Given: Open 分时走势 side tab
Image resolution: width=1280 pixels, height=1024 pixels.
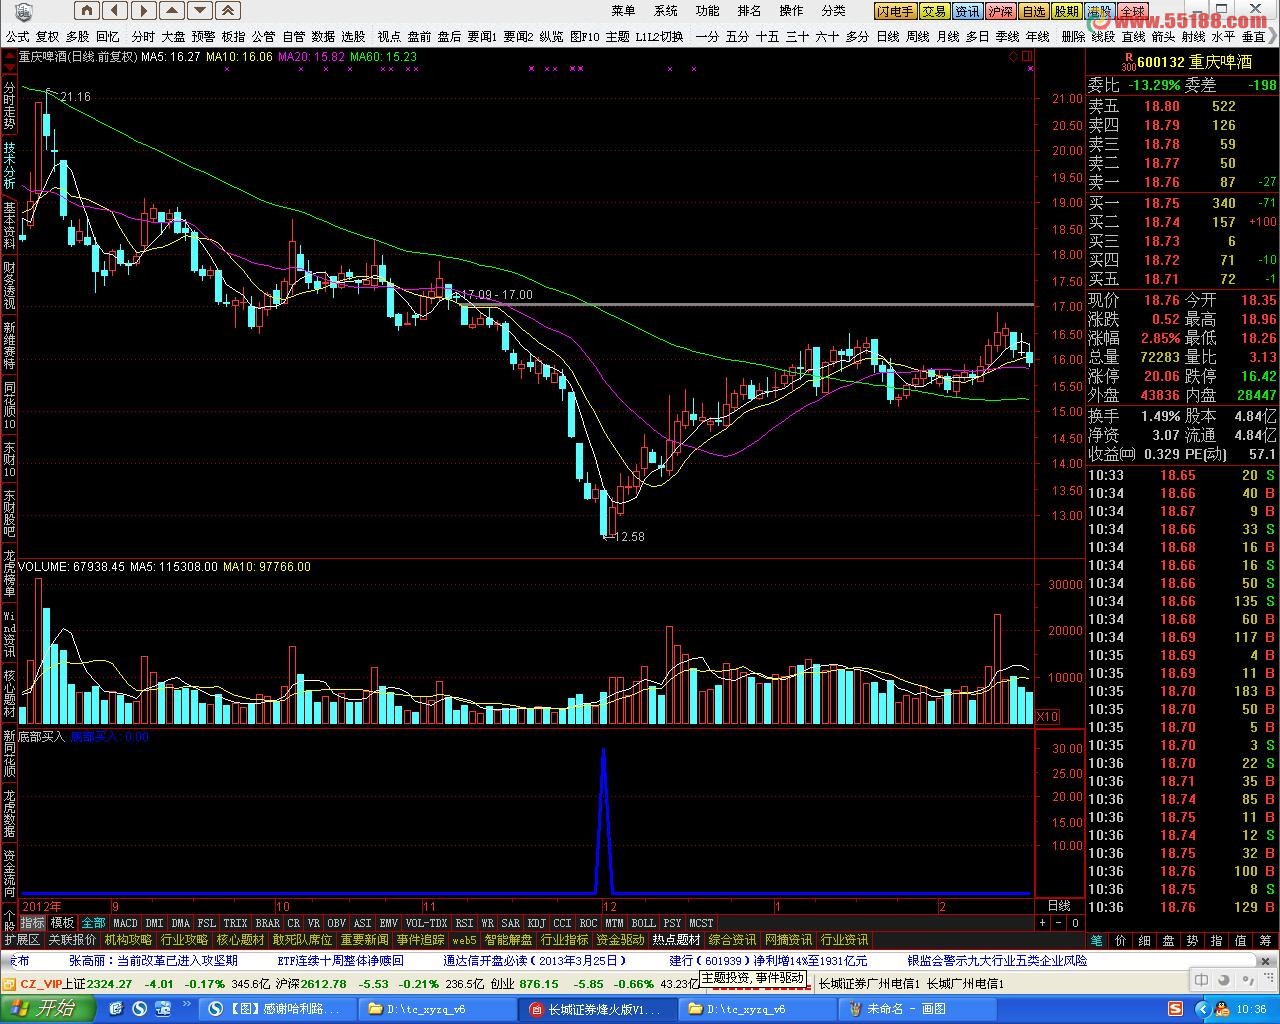Looking at the screenshot, I should pyautogui.click(x=9, y=107).
